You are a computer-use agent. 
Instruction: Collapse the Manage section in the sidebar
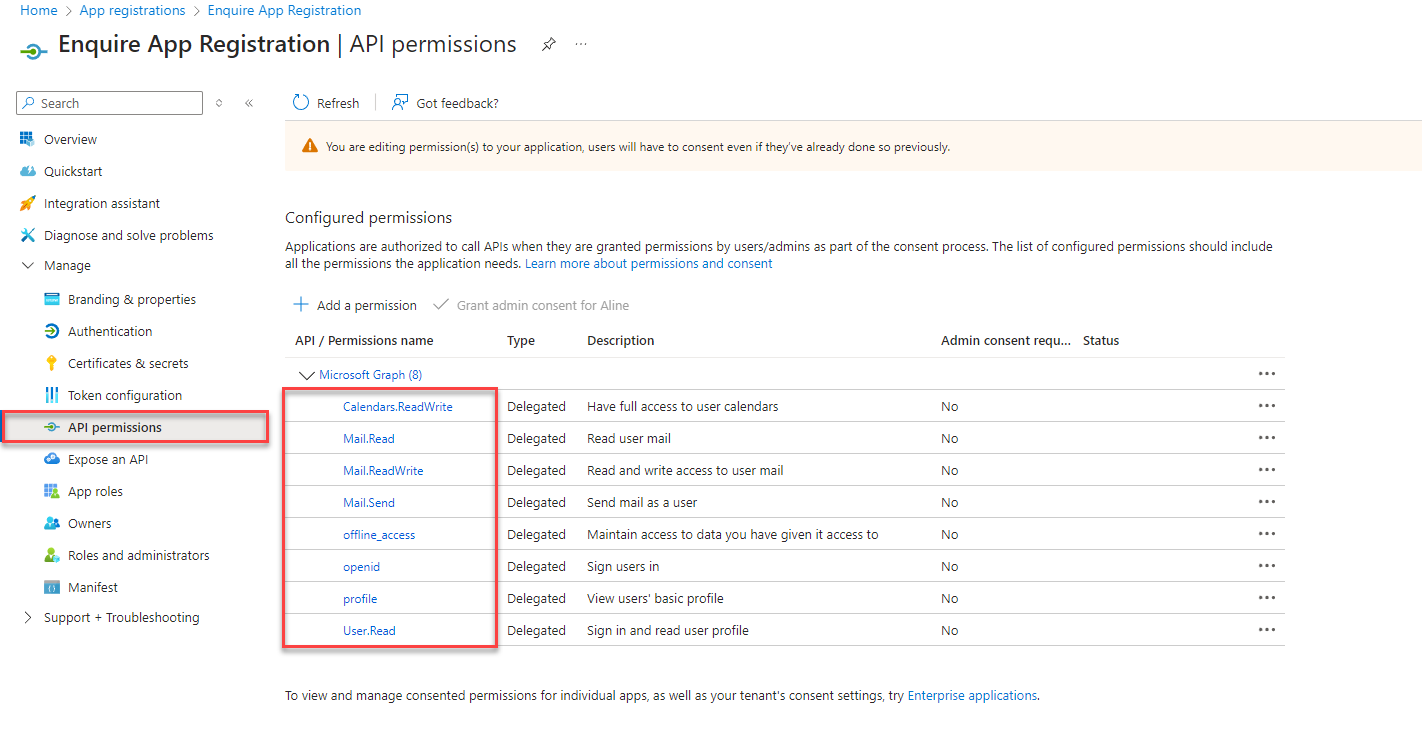[x=27, y=266]
